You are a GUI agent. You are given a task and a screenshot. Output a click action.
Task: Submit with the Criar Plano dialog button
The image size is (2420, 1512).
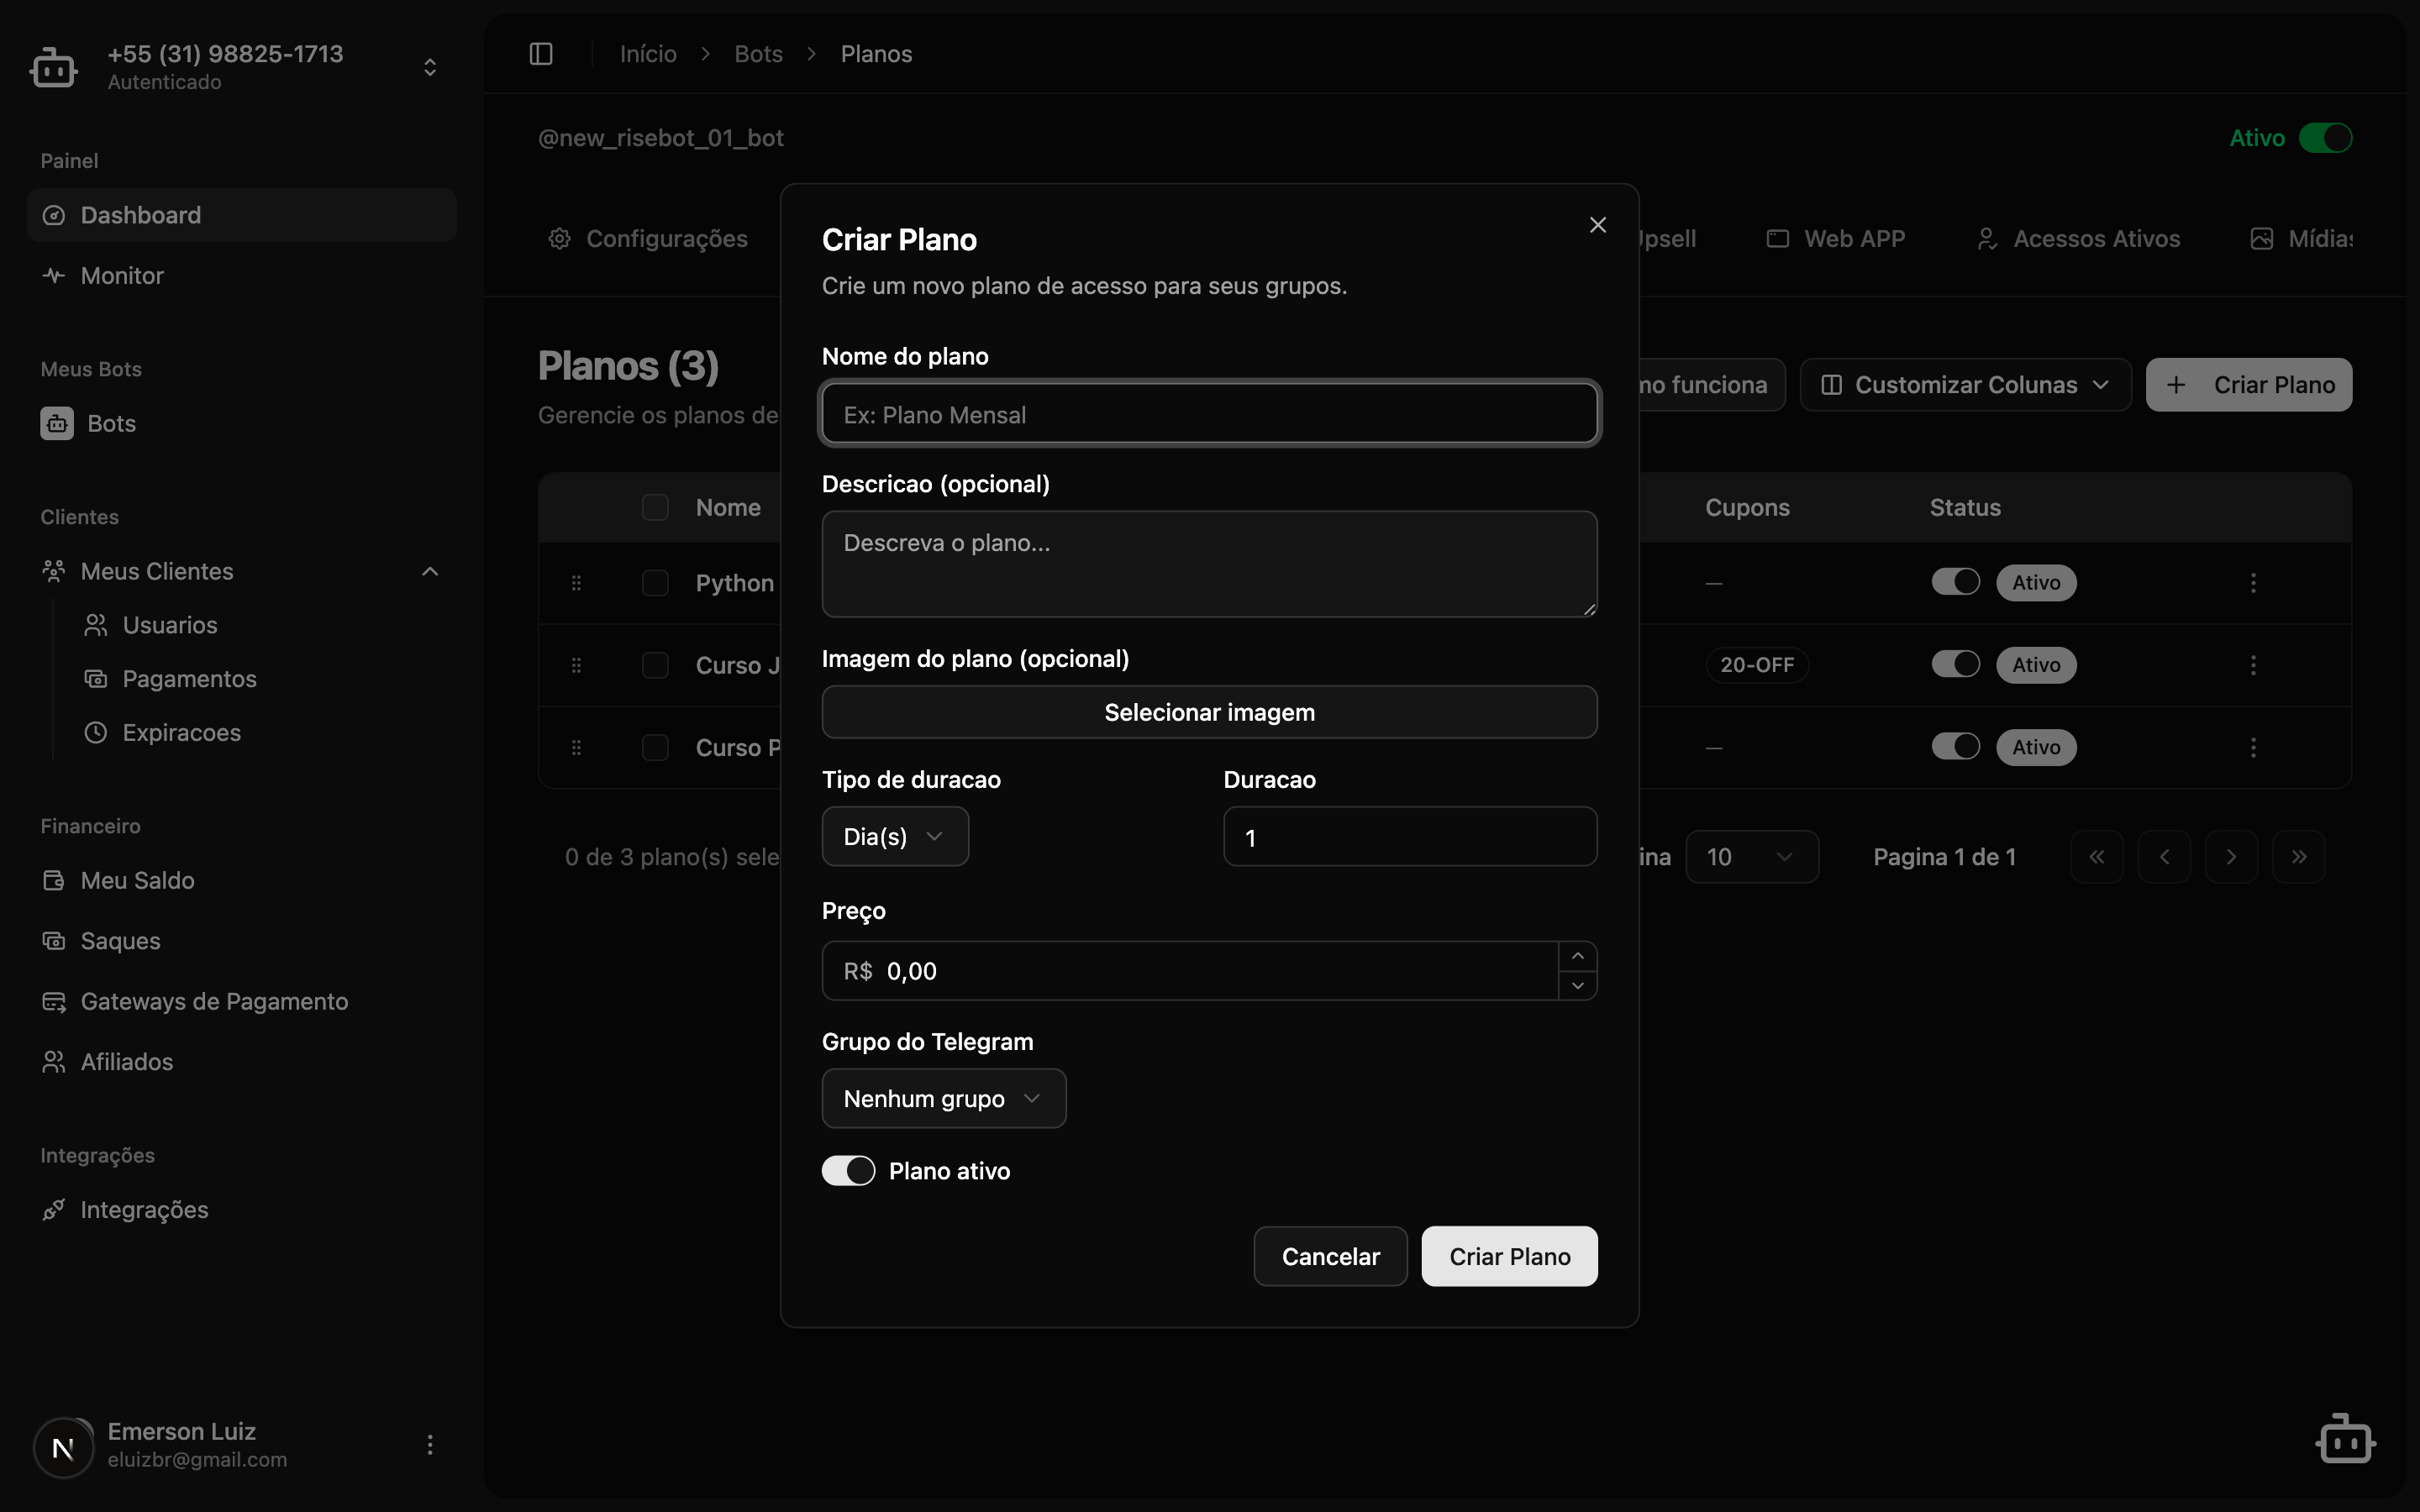tap(1509, 1257)
